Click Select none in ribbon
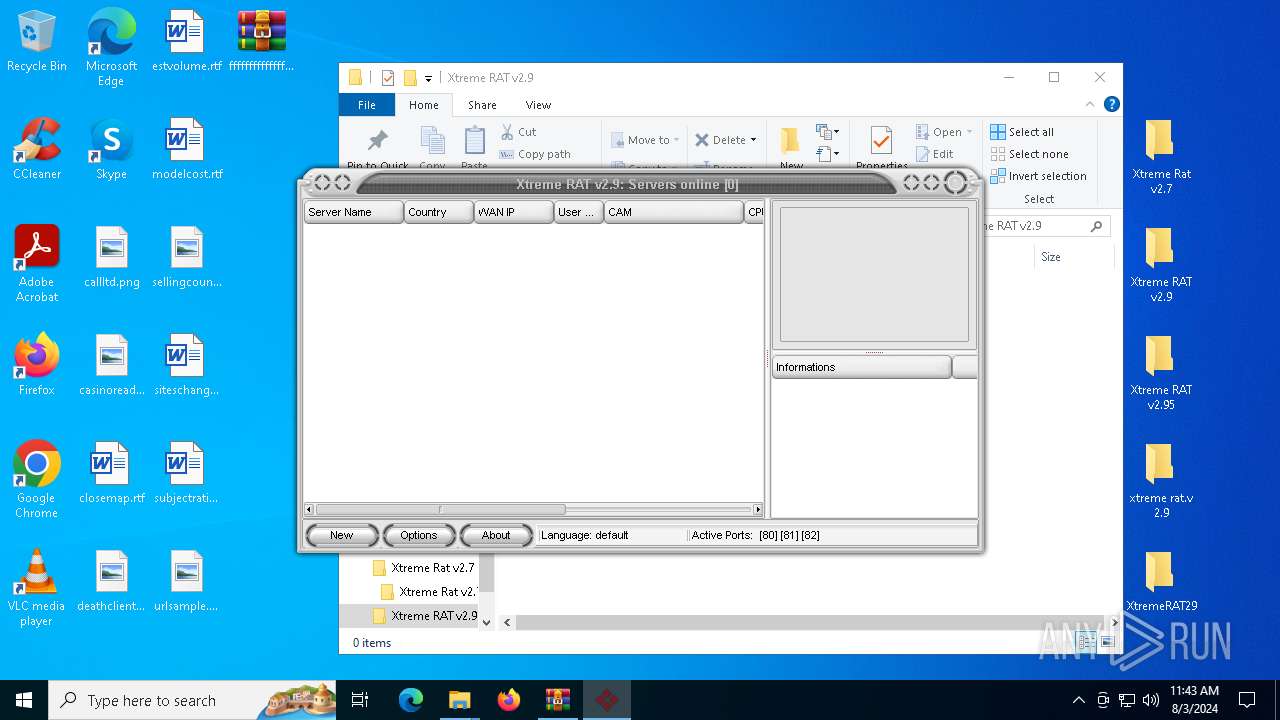Screen dimensions: 1280x720 (1030, 154)
